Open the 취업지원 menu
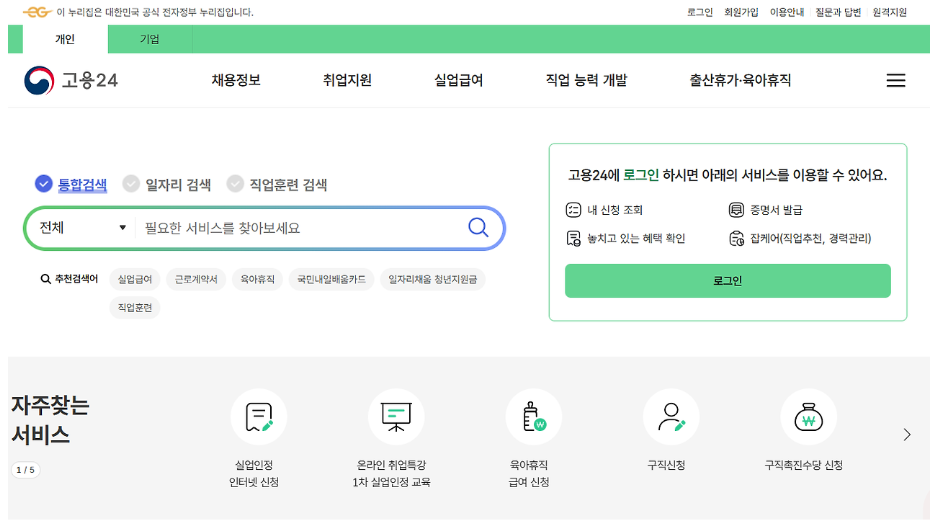Image resolution: width=939 pixels, height=527 pixels. pyautogui.click(x=347, y=80)
